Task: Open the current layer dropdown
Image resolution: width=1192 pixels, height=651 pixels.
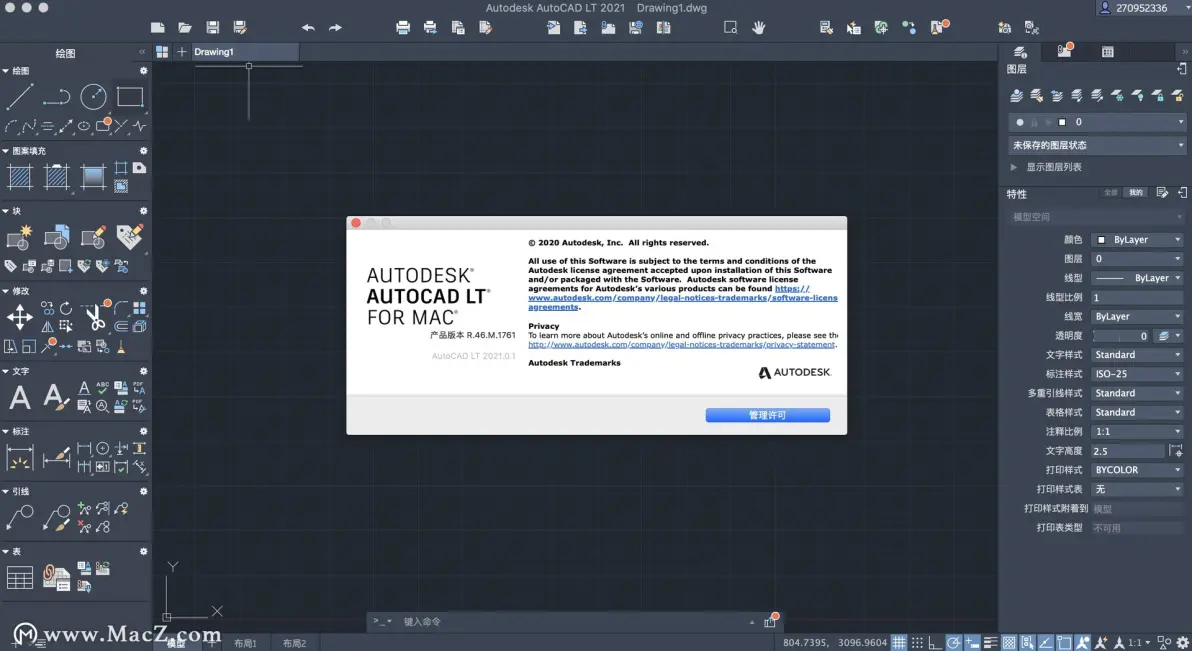Action: (x=1097, y=122)
